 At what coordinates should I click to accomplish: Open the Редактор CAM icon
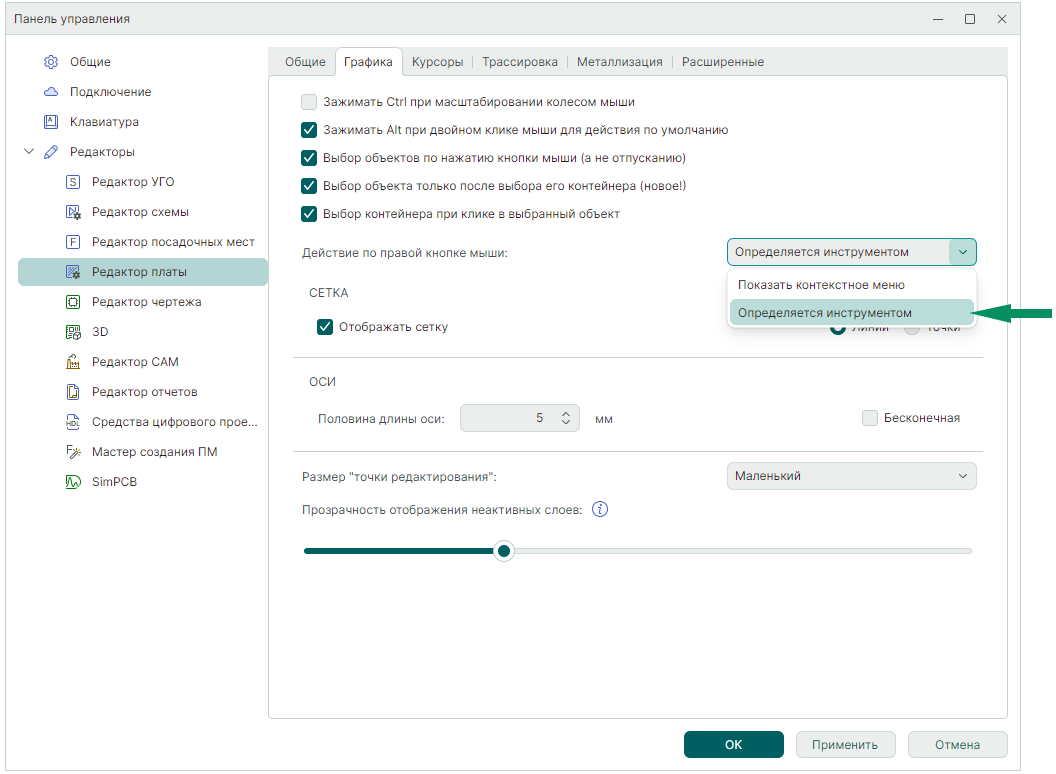(73, 362)
